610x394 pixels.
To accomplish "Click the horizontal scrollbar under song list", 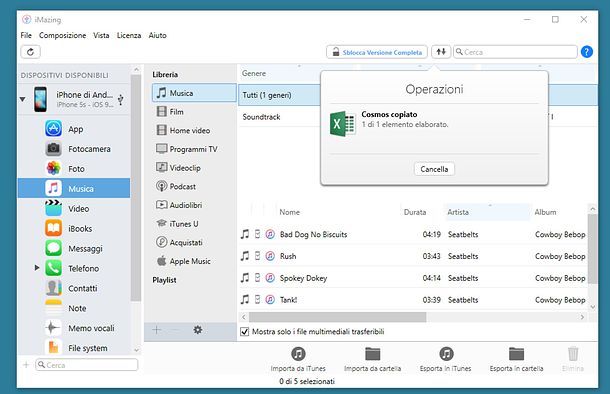I will [337, 317].
